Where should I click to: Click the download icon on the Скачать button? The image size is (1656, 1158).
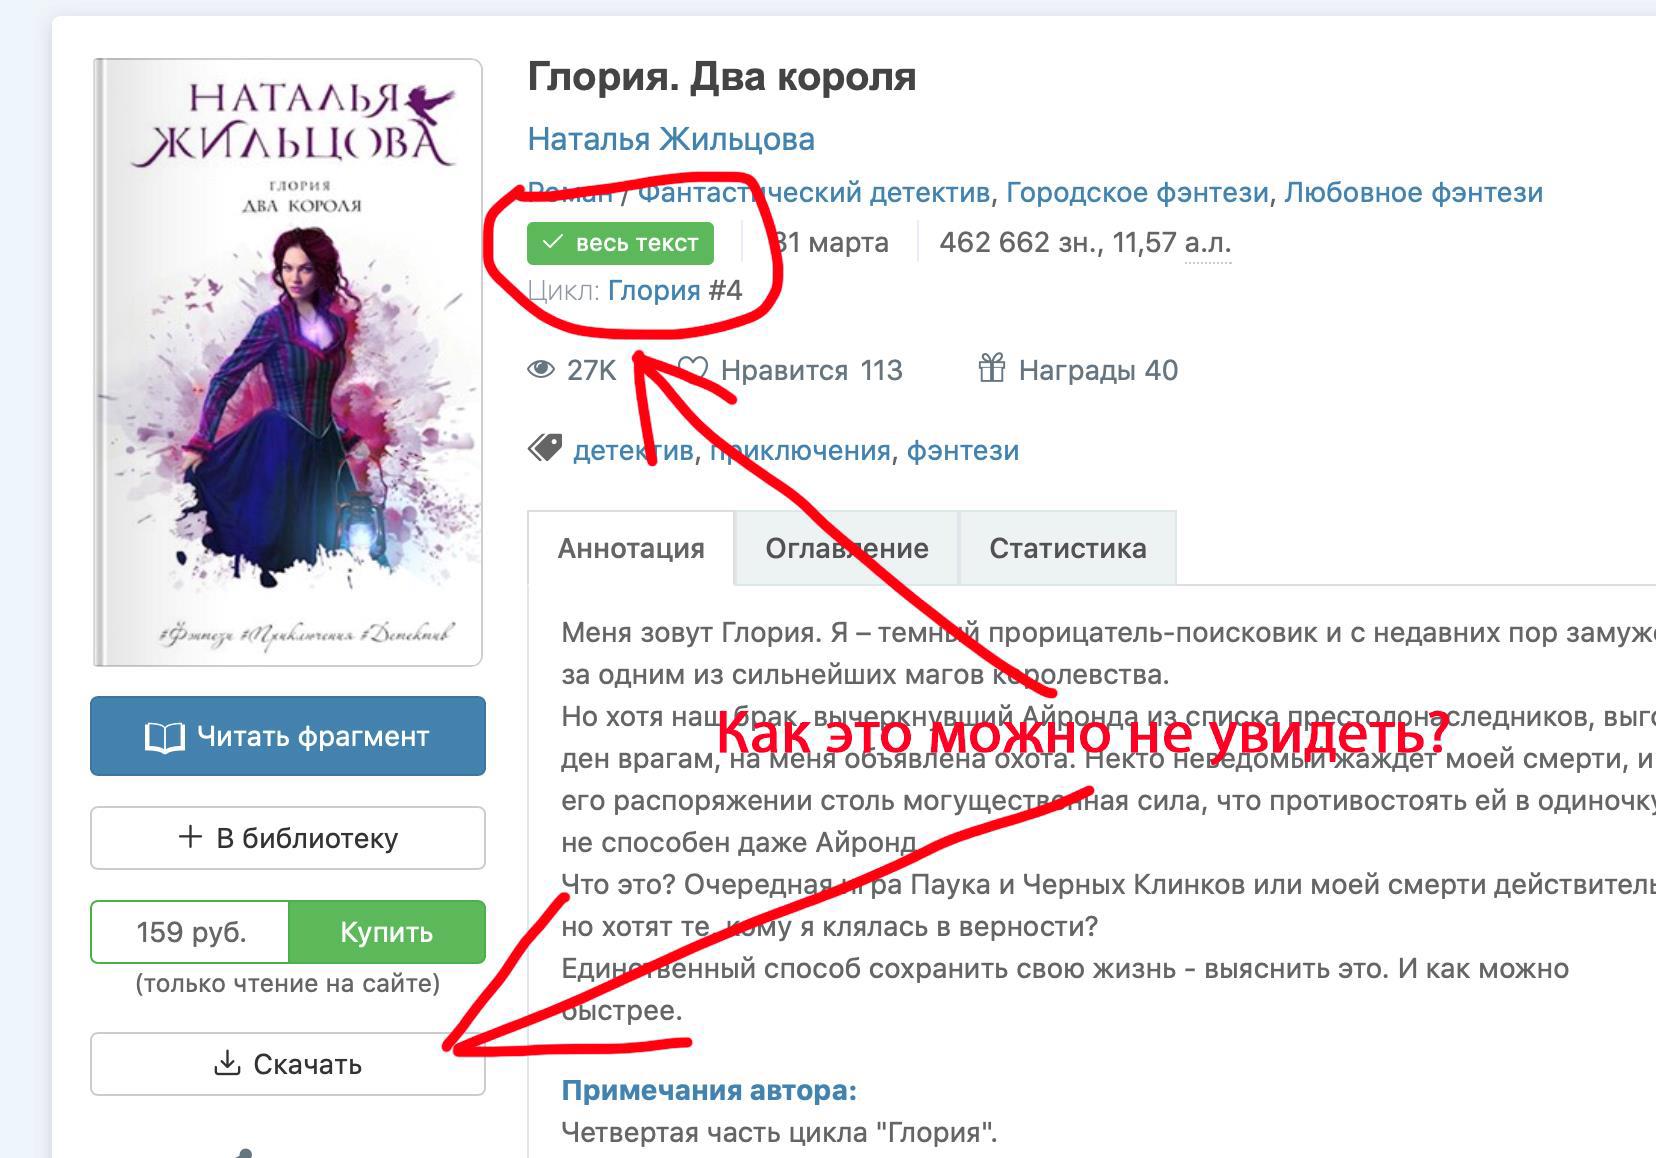point(228,1063)
